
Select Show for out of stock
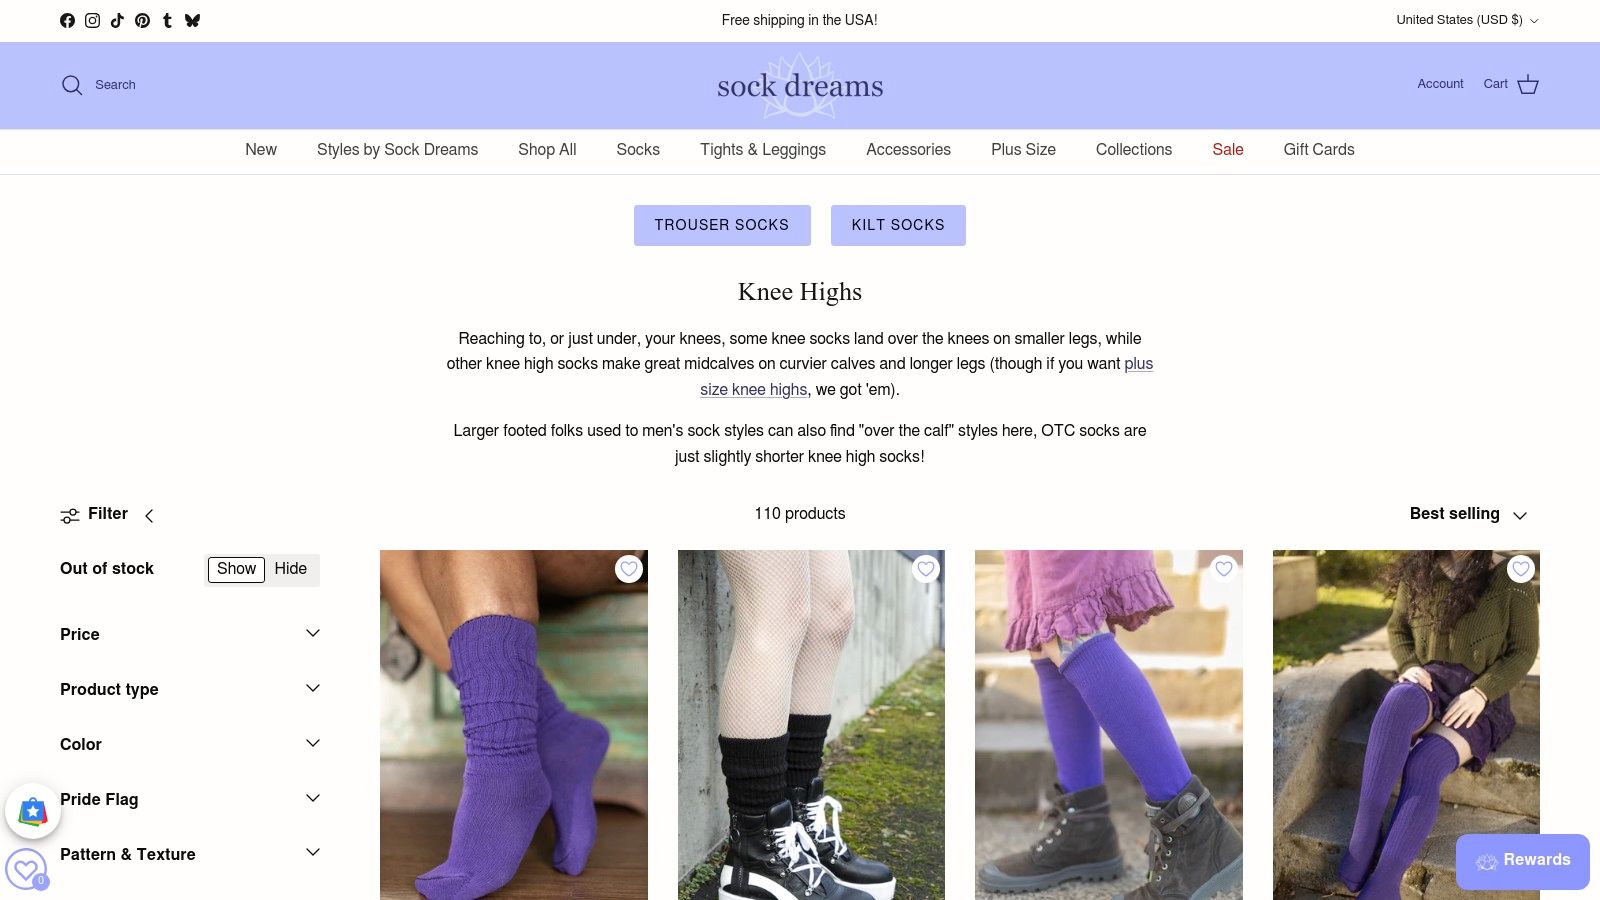236,569
